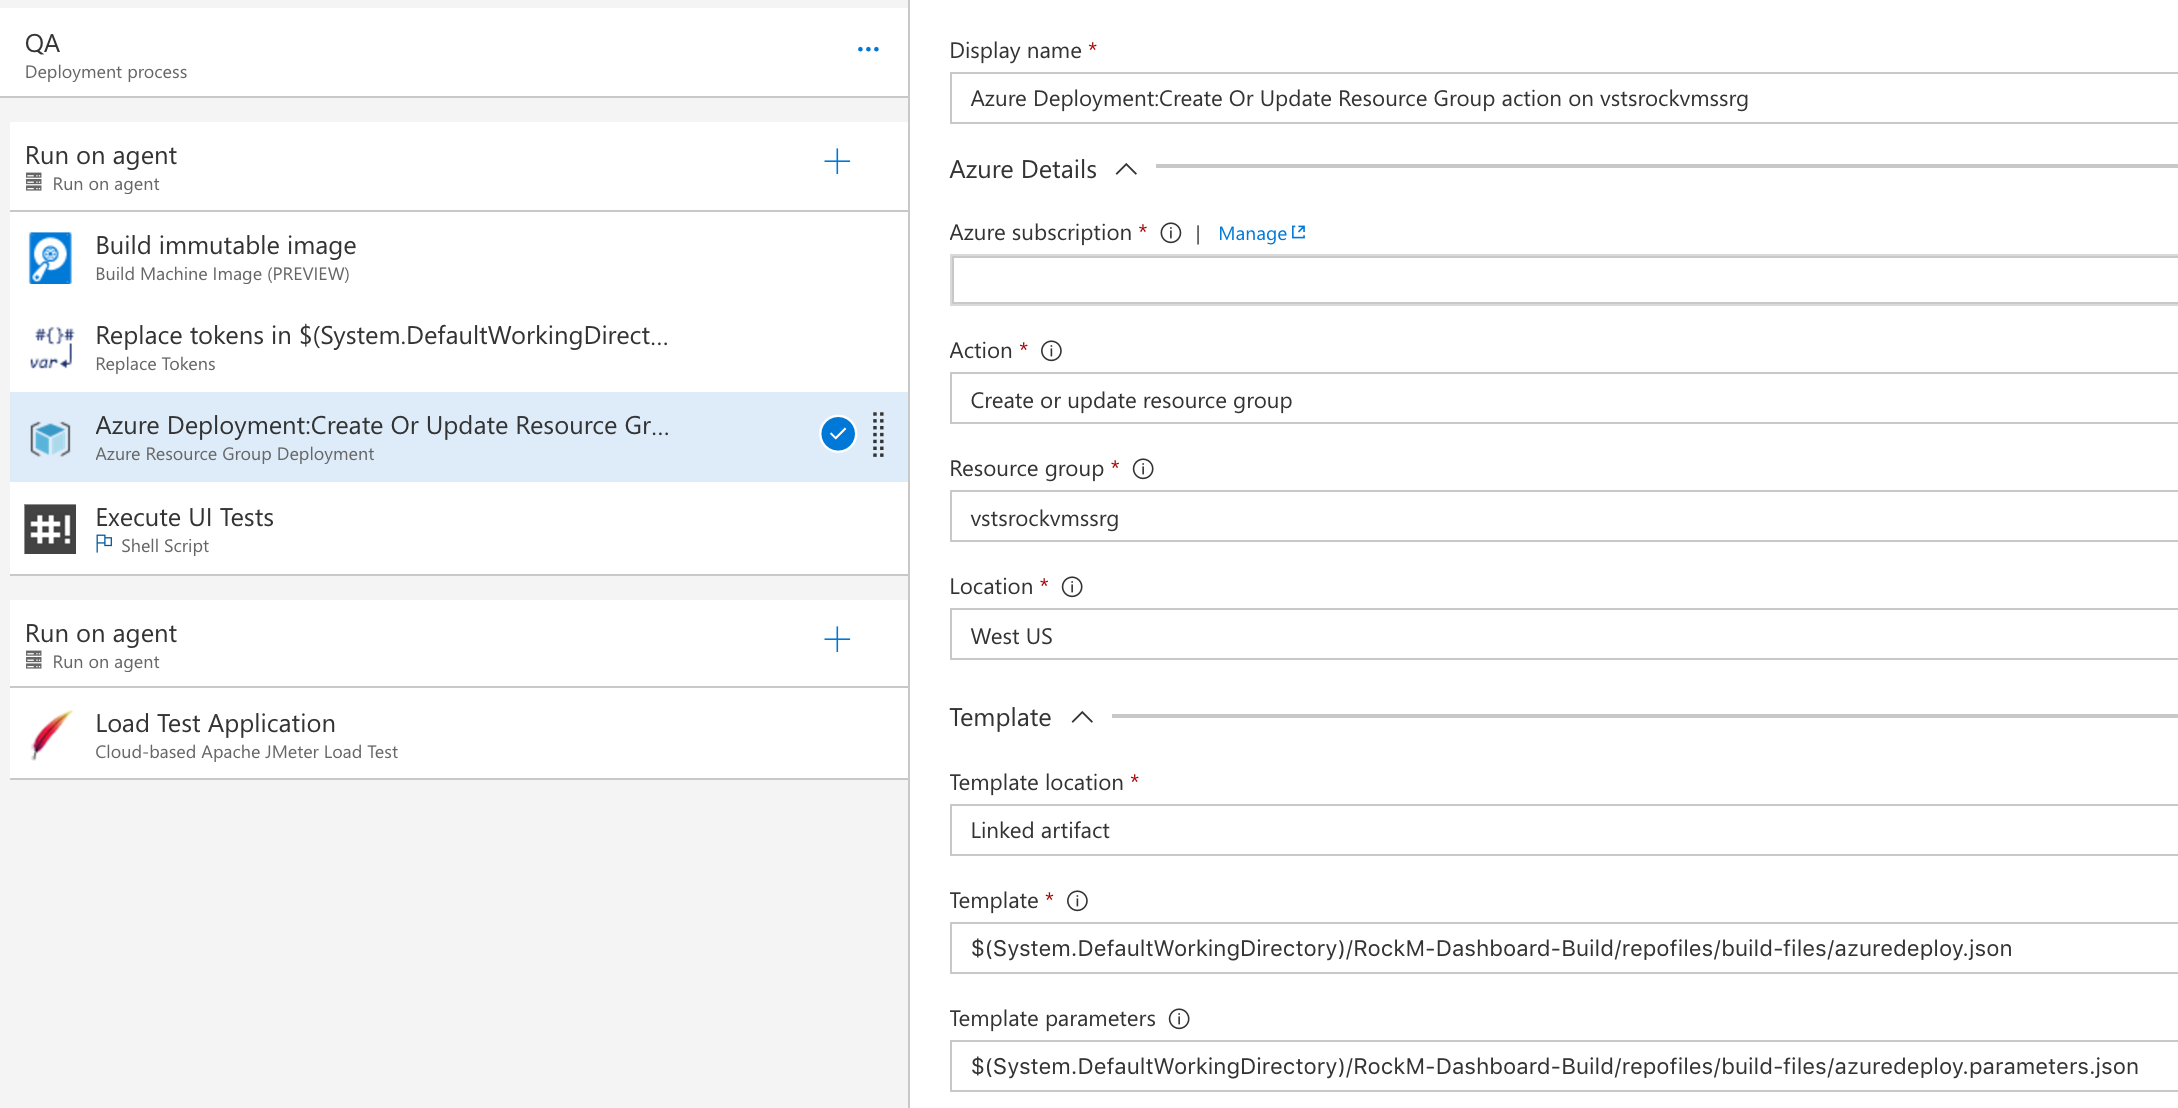Open the QA environment ellipsis menu
This screenshot has height=1108, width=2178.
tap(868, 49)
